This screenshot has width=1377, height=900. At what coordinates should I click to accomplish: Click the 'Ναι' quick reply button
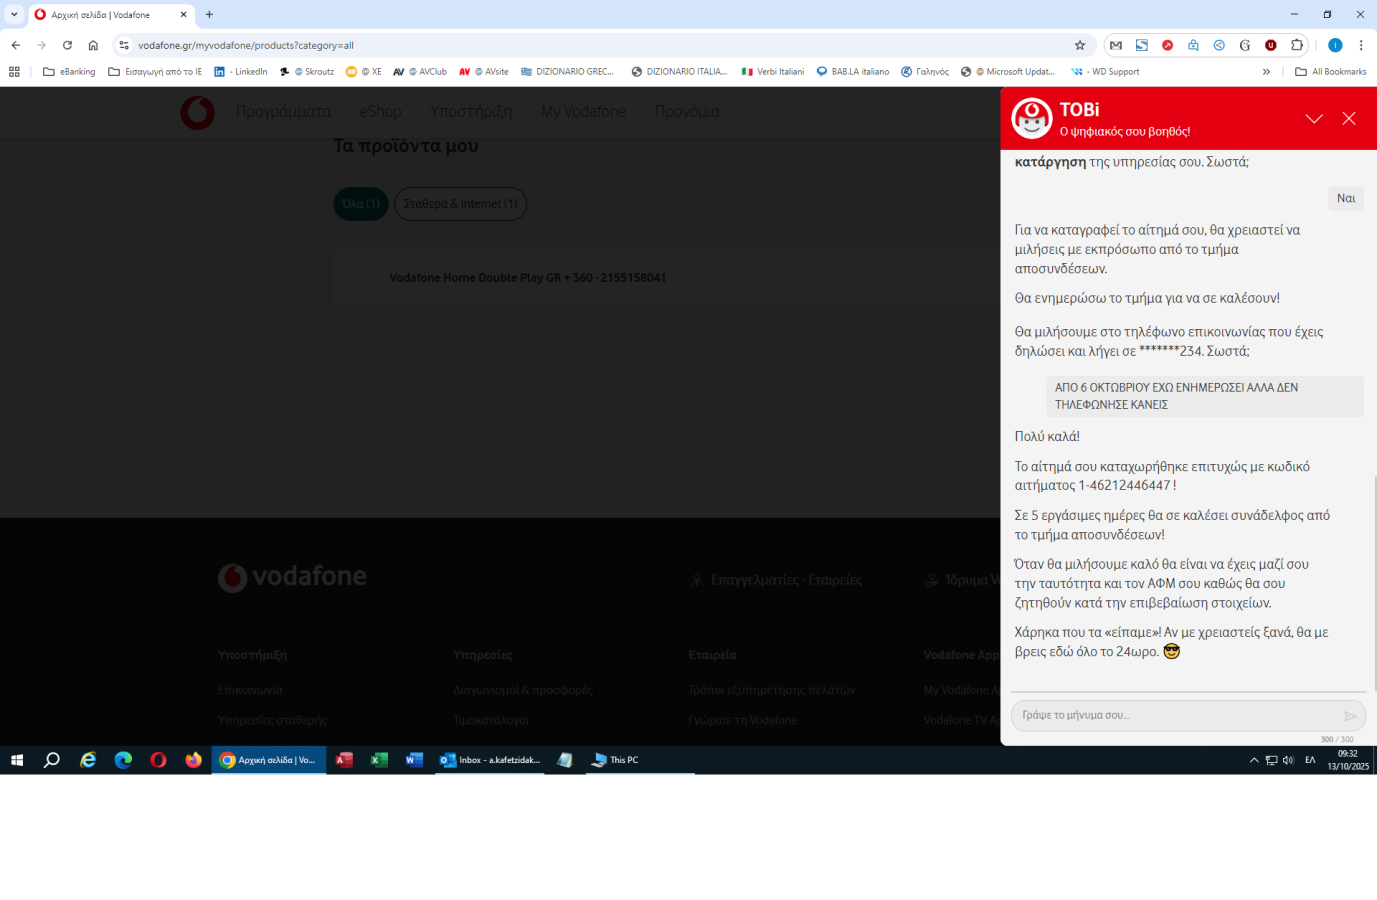pos(1345,198)
